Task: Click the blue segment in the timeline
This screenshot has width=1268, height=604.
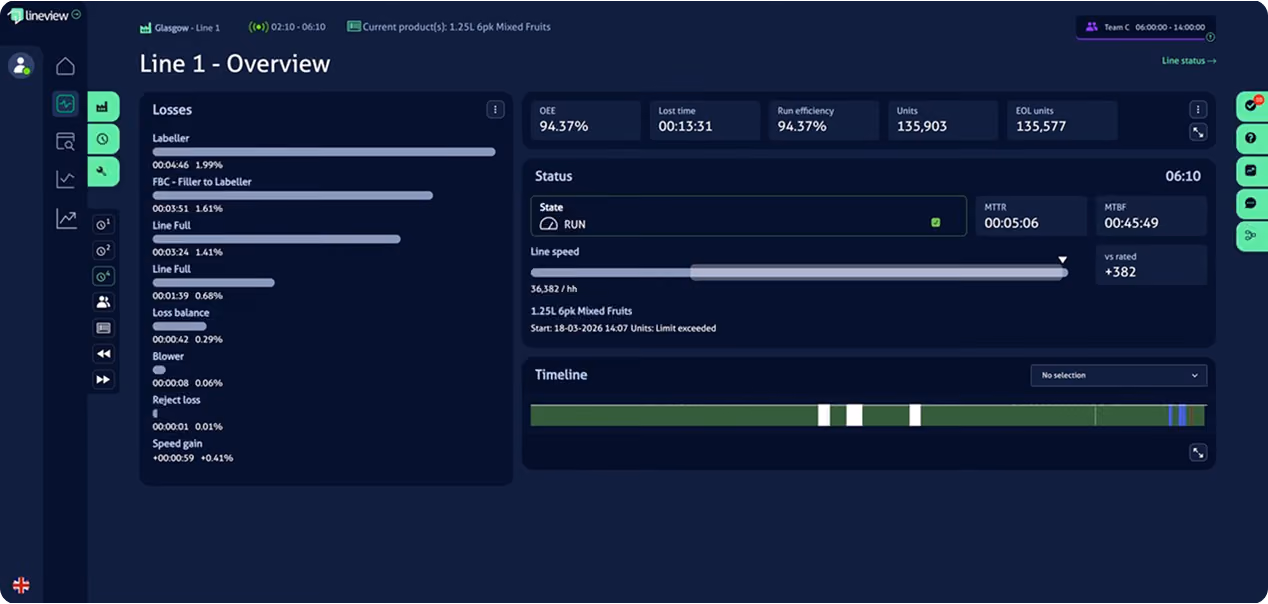Action: tap(1181, 415)
